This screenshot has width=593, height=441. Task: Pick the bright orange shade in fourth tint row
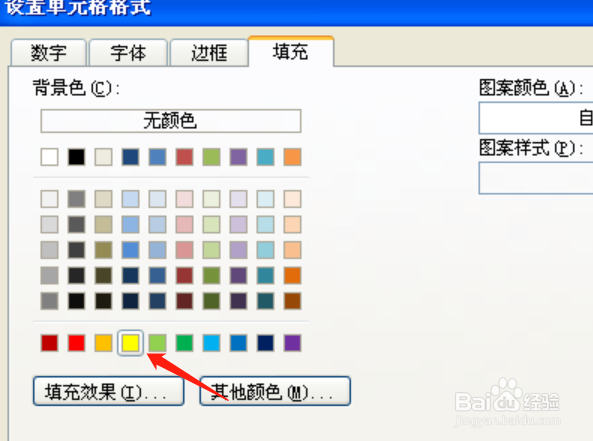pos(293,276)
